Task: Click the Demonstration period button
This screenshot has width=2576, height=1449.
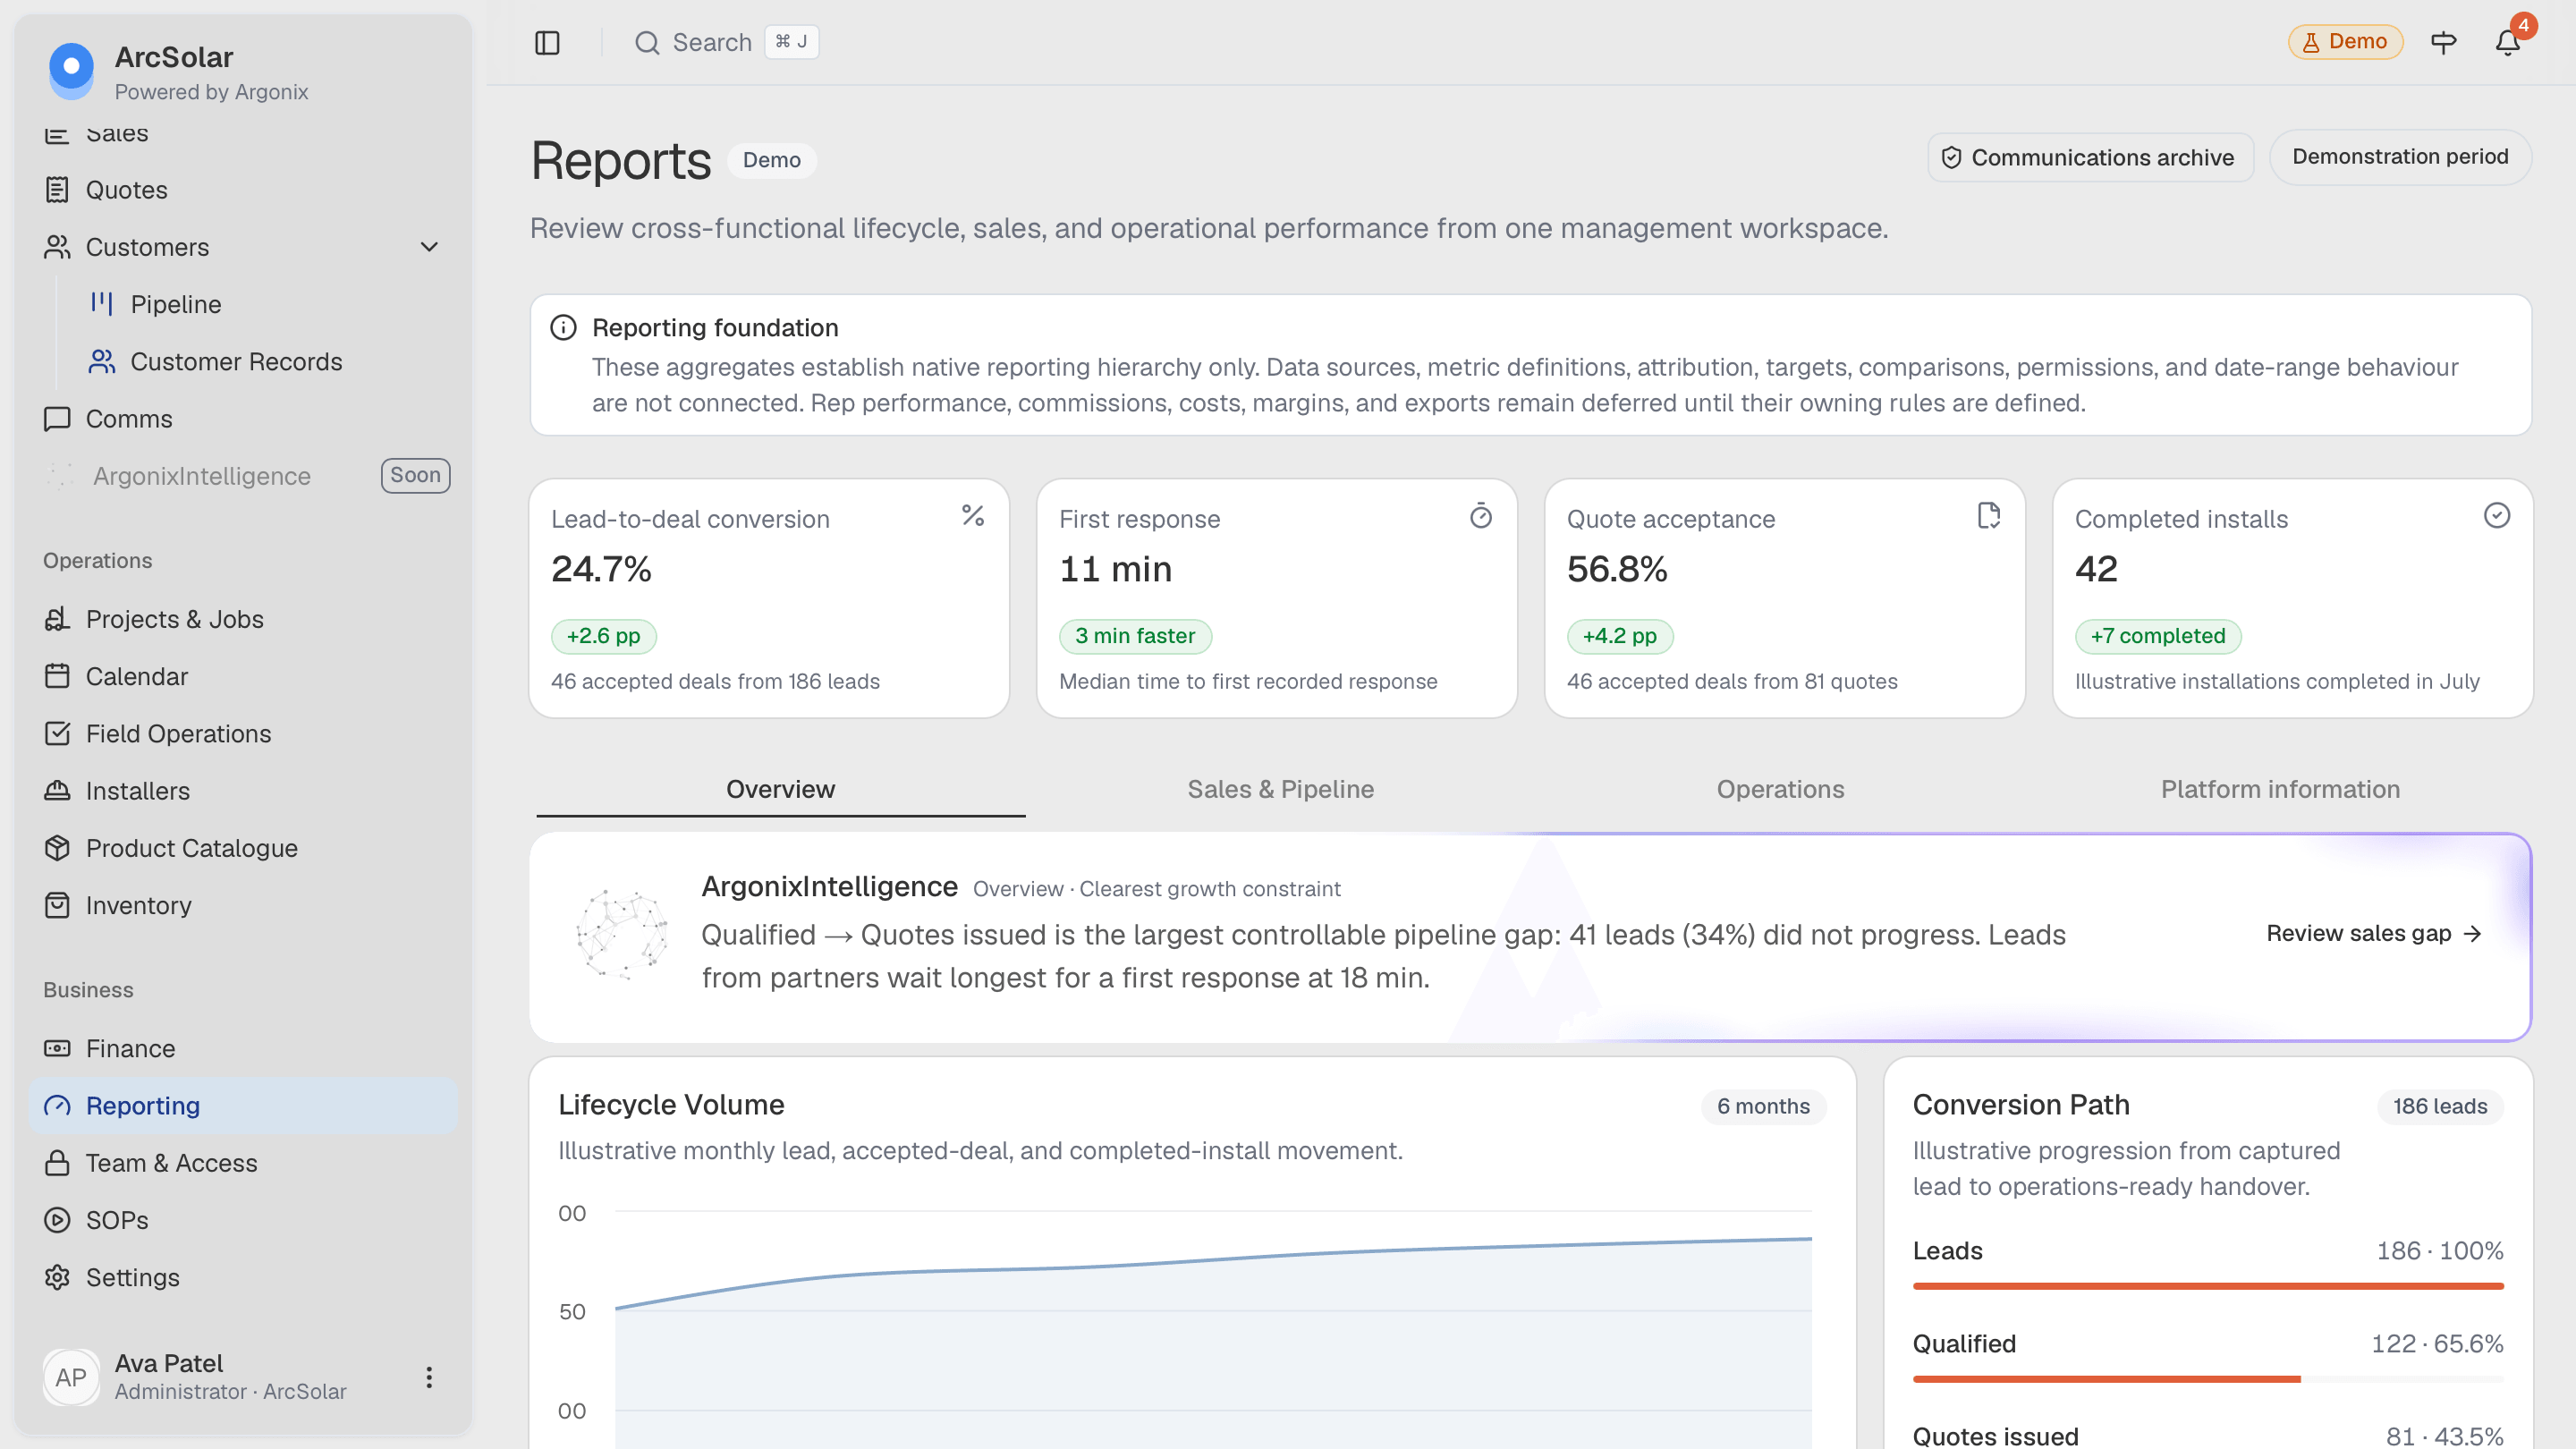Action: click(2400, 157)
